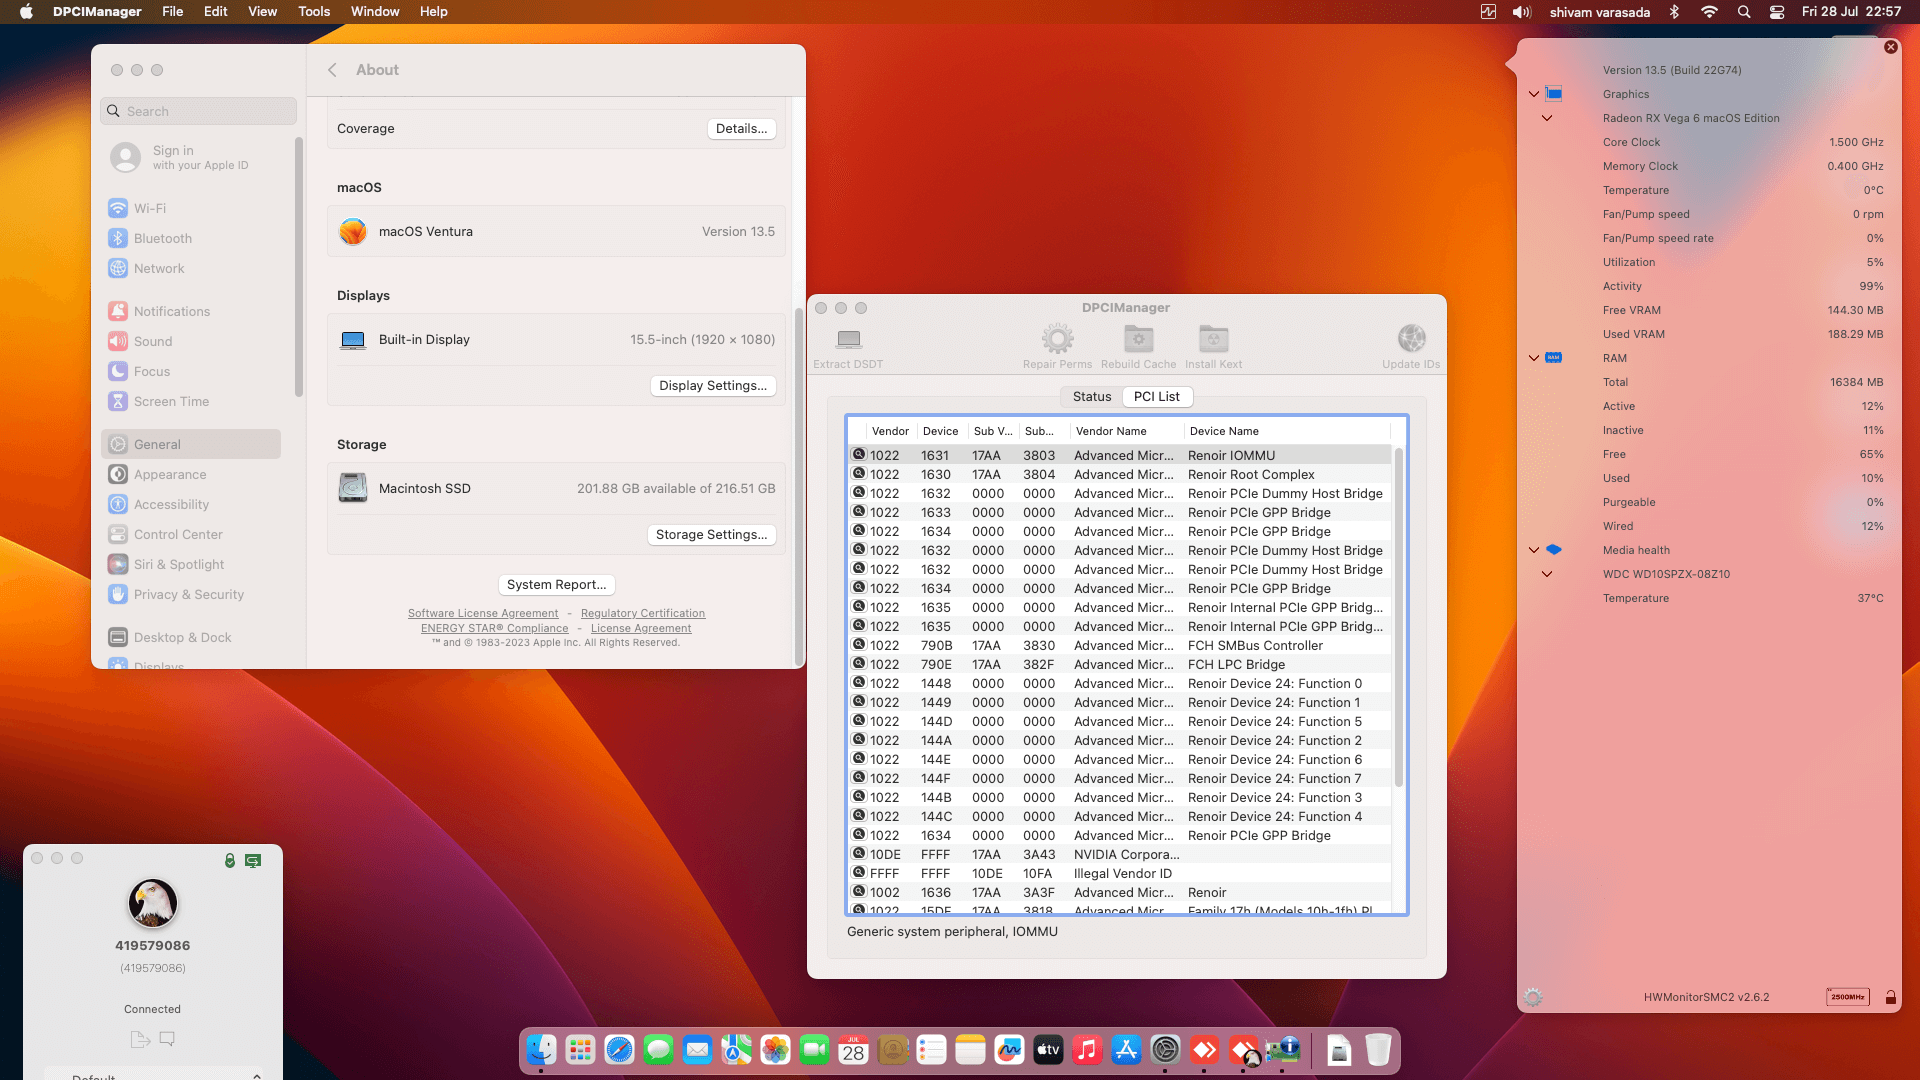Click the Update IDs toolbar icon
The width and height of the screenshot is (1920, 1080).
(1411, 345)
